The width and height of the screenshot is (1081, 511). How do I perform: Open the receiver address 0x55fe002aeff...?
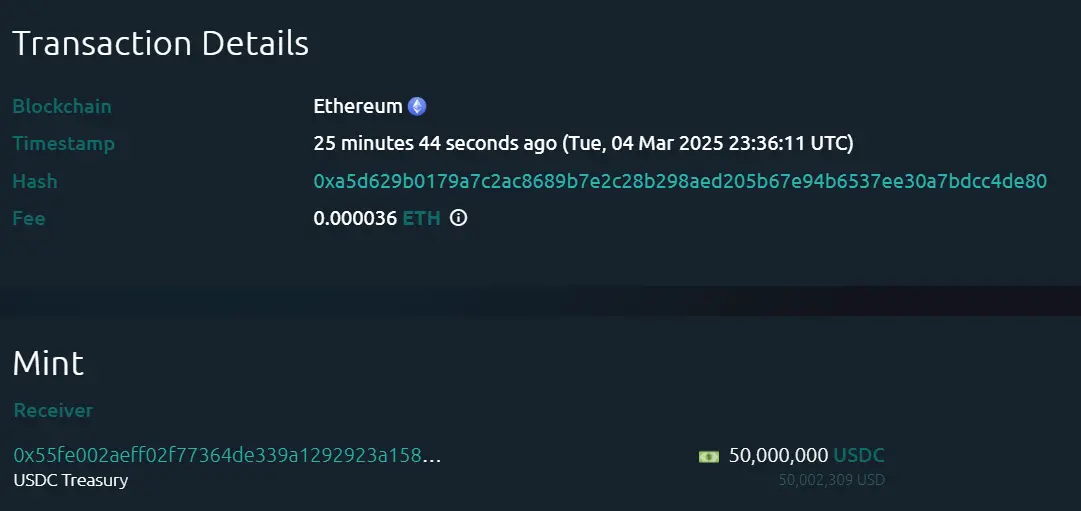(x=227, y=456)
